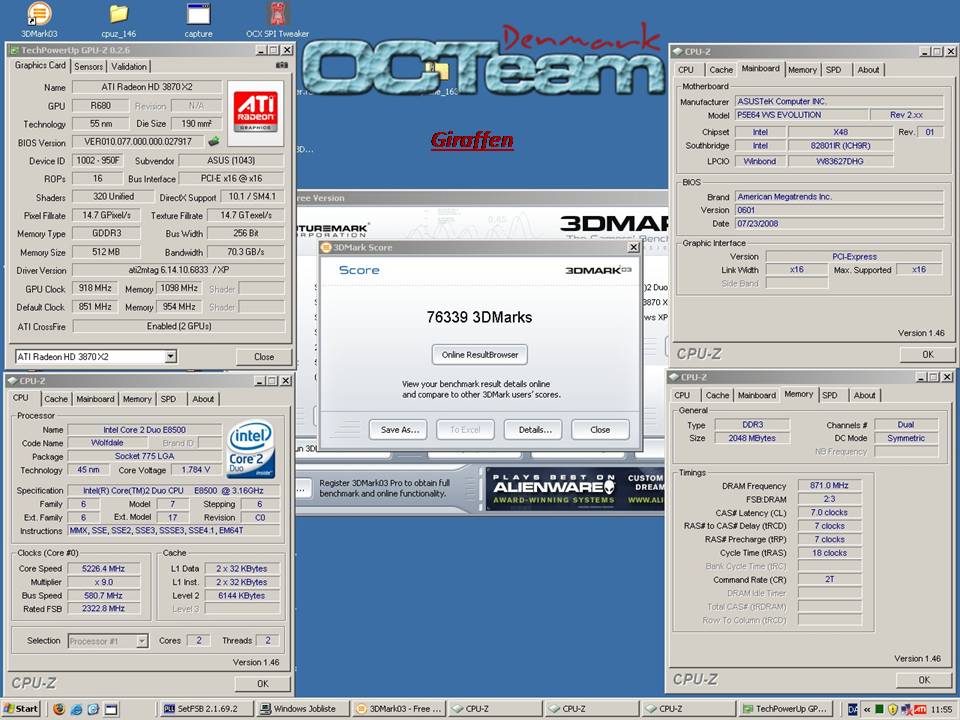The image size is (960, 720).
Task: Click GPU-Z camera screenshot icon
Action: pos(282,65)
